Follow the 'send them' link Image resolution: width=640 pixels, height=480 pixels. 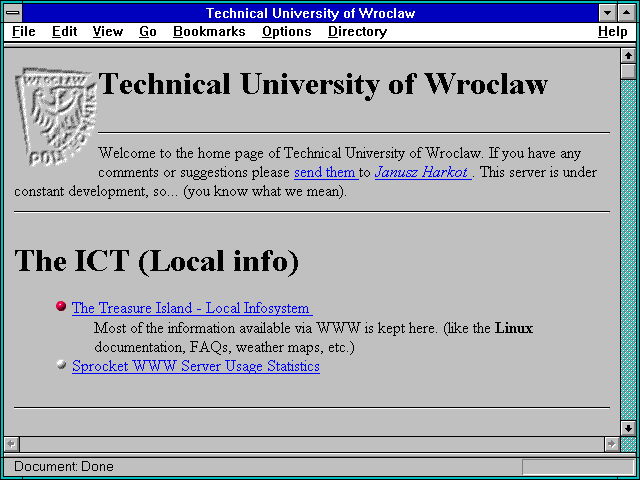point(326,172)
